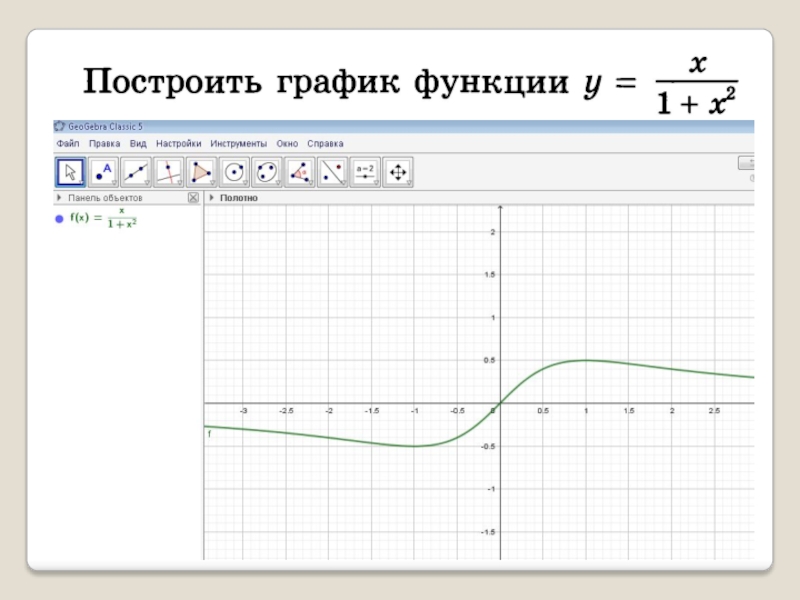This screenshot has width=800, height=600.
Task: Open the Окно menu
Action: click(287, 143)
